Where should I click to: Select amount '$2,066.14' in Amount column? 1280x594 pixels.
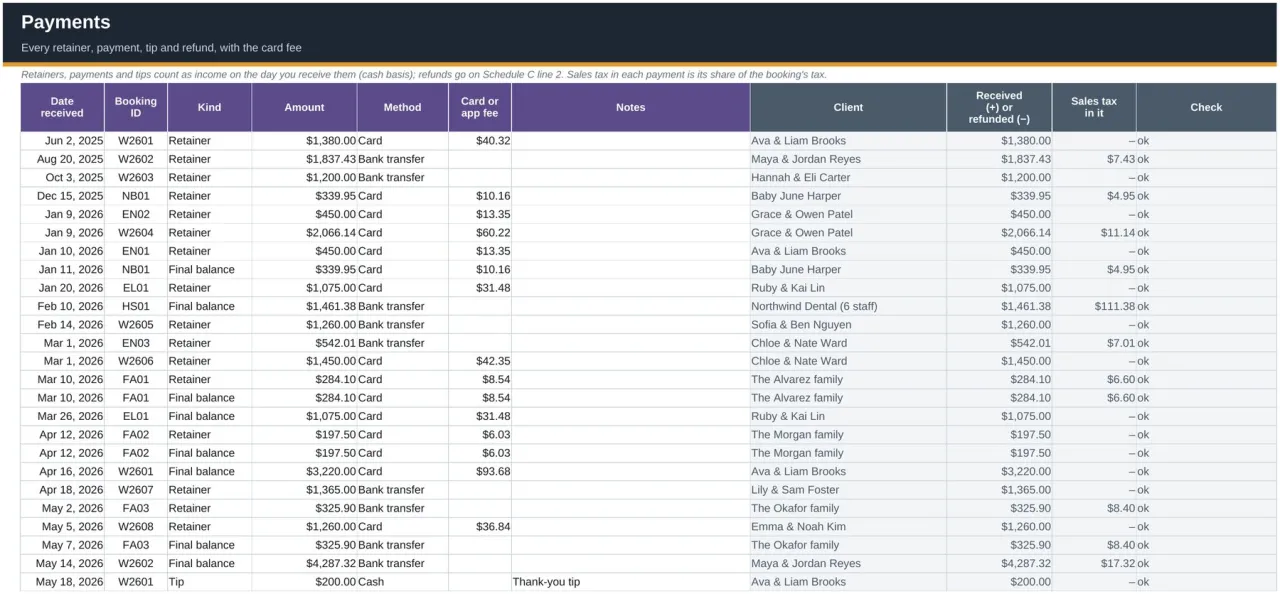[304, 232]
